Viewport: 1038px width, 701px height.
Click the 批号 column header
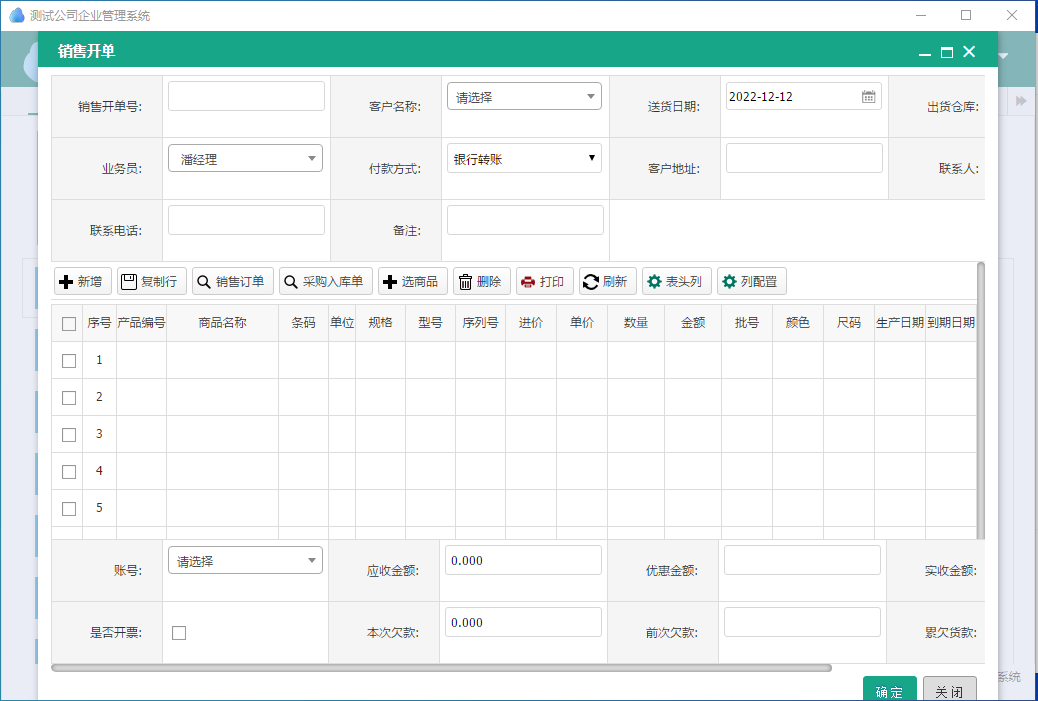click(x=747, y=323)
